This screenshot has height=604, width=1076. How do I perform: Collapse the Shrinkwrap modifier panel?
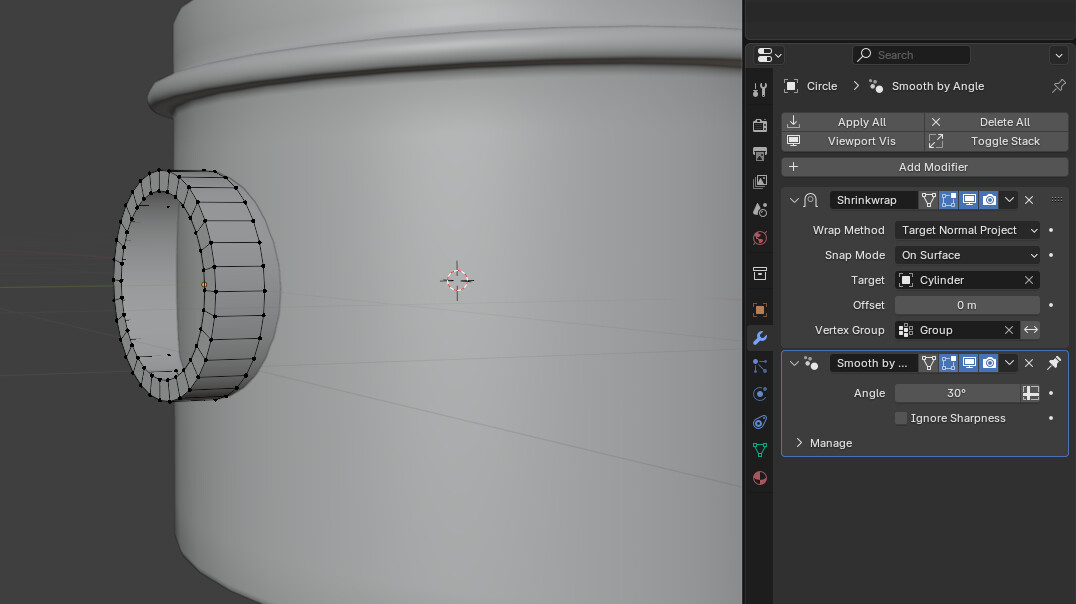794,200
